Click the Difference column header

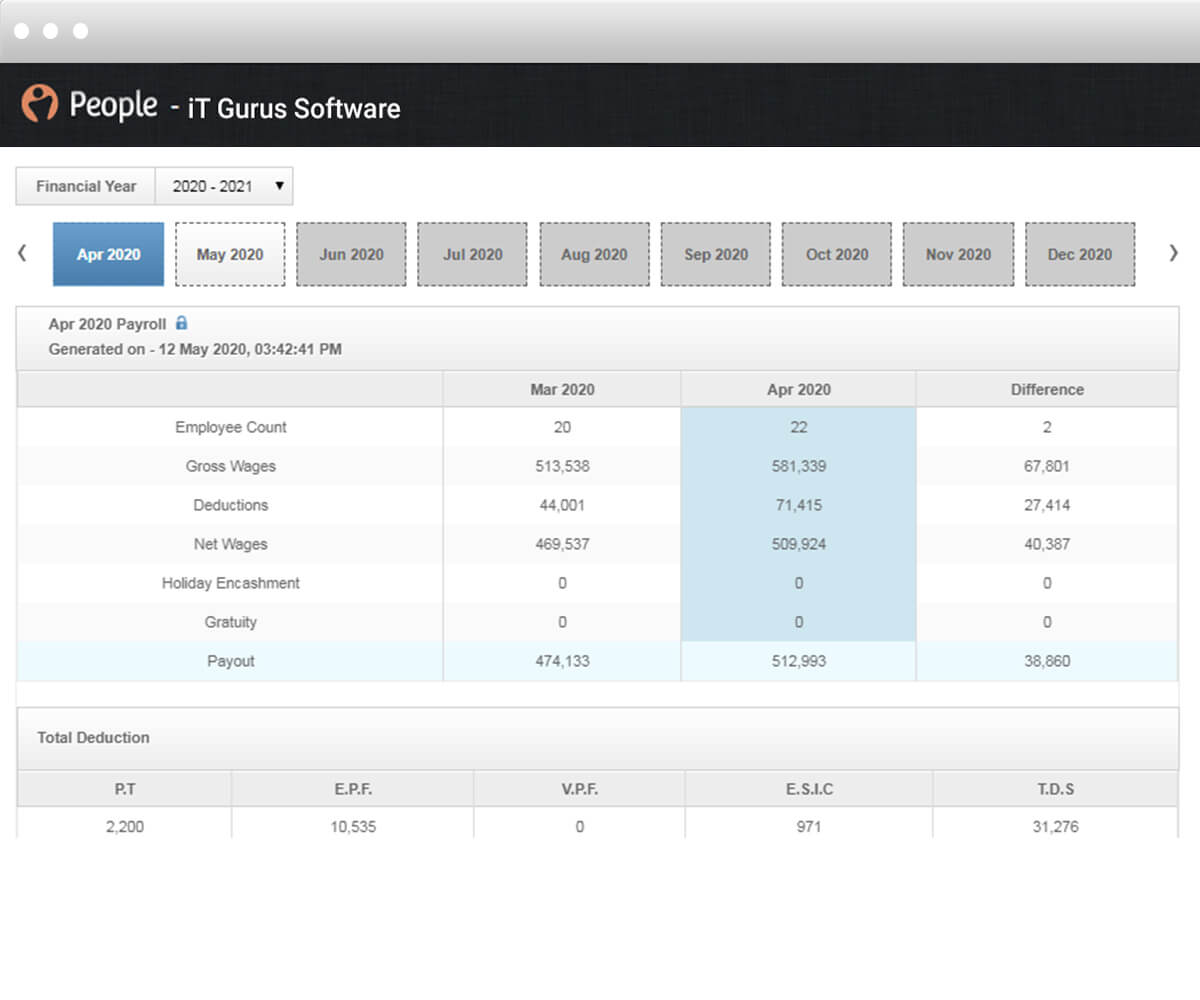tap(1046, 390)
